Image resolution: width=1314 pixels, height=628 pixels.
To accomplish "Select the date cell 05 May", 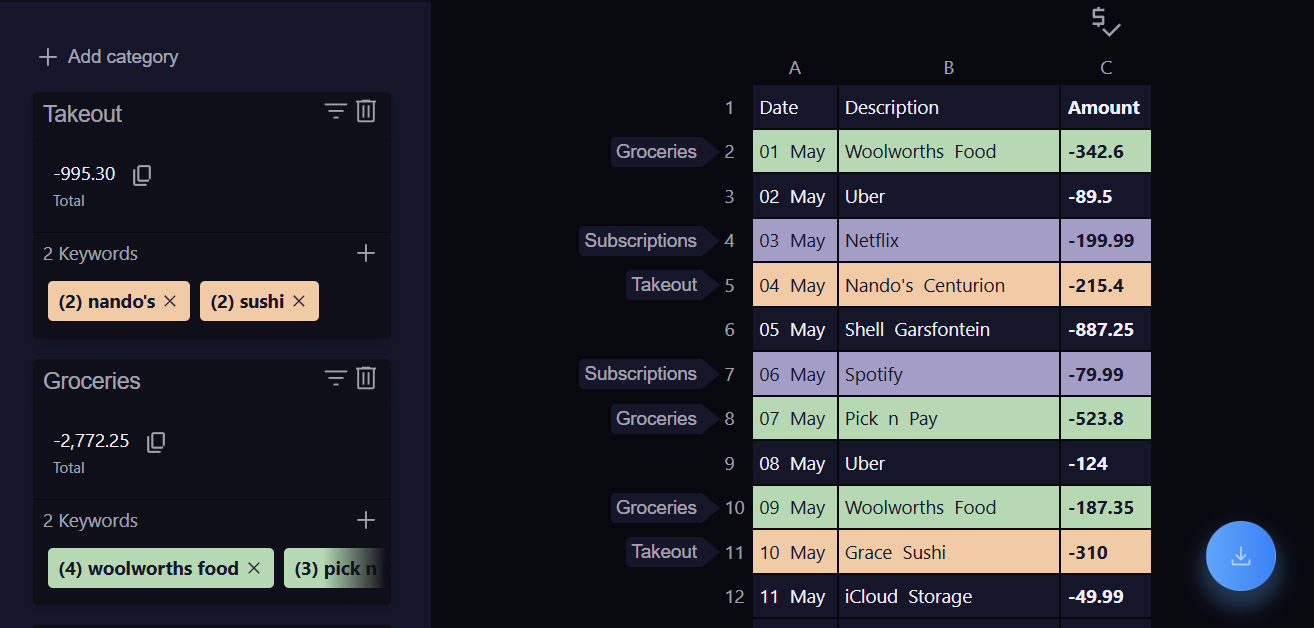I will point(795,330).
